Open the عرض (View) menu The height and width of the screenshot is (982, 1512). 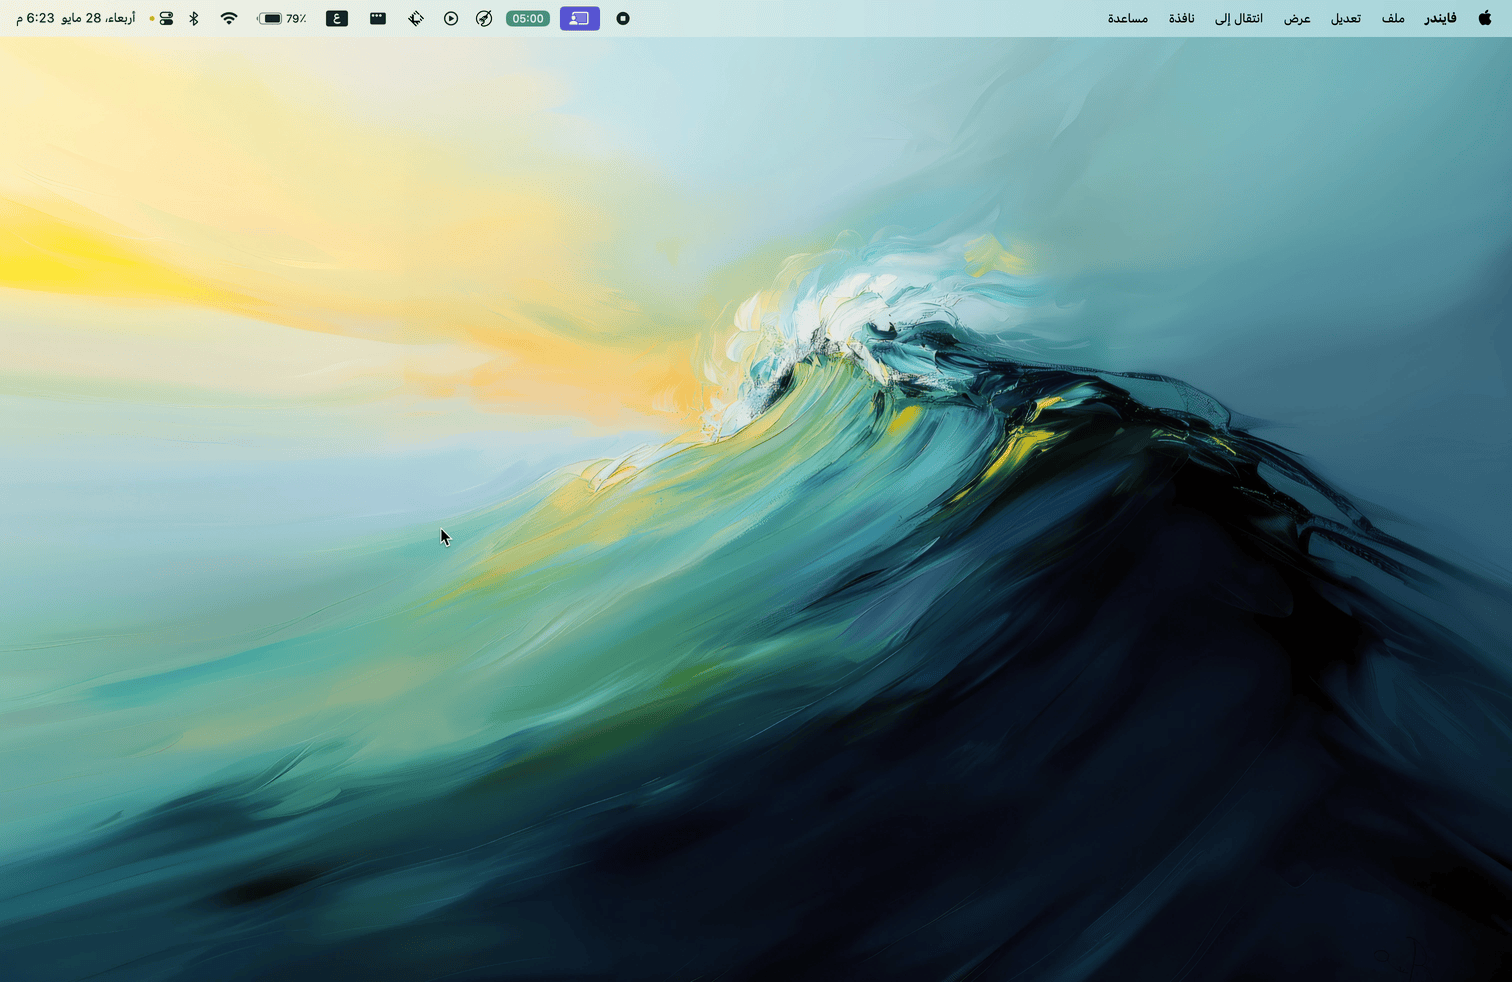tap(1297, 18)
